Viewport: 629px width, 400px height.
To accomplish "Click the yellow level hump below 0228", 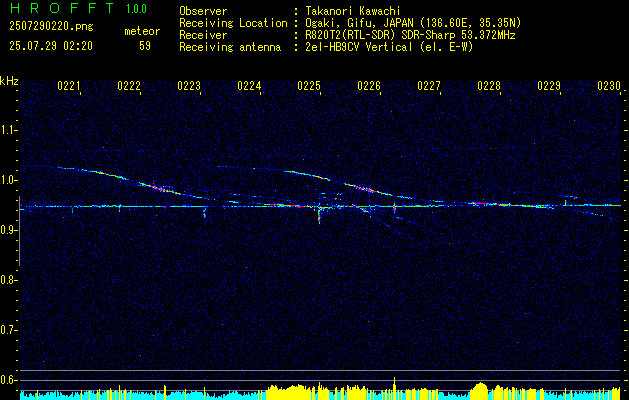I will click(480, 391).
